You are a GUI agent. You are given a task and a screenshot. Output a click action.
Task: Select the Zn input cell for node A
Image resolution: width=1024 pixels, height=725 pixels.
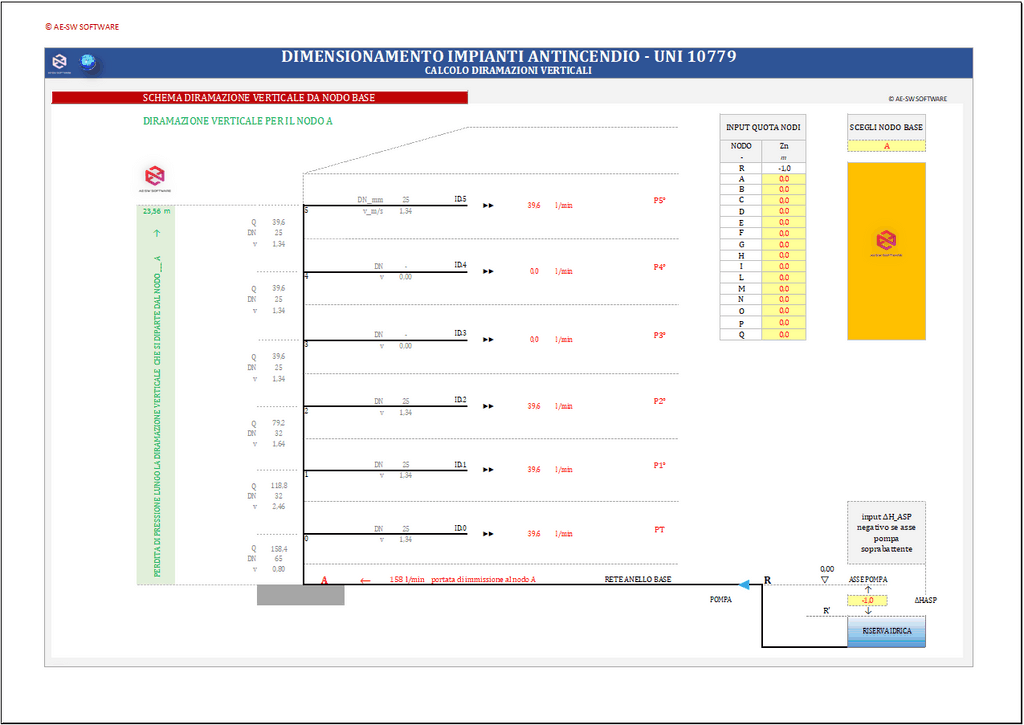click(783, 178)
